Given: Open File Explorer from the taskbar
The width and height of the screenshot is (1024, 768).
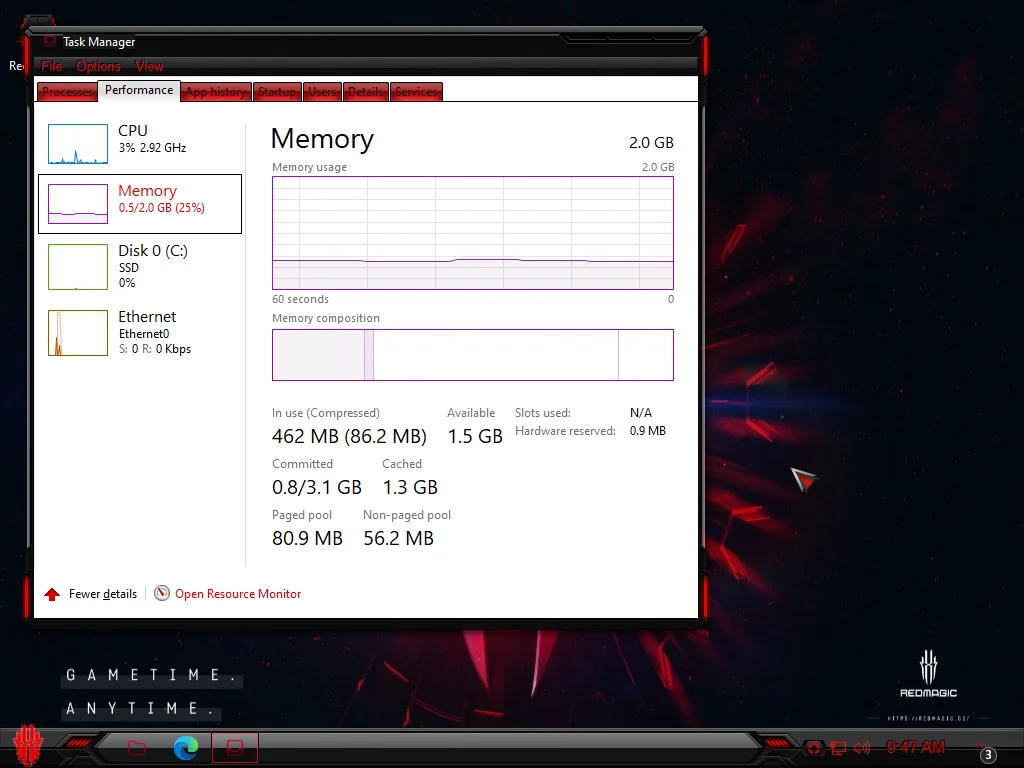Looking at the screenshot, I should point(136,747).
